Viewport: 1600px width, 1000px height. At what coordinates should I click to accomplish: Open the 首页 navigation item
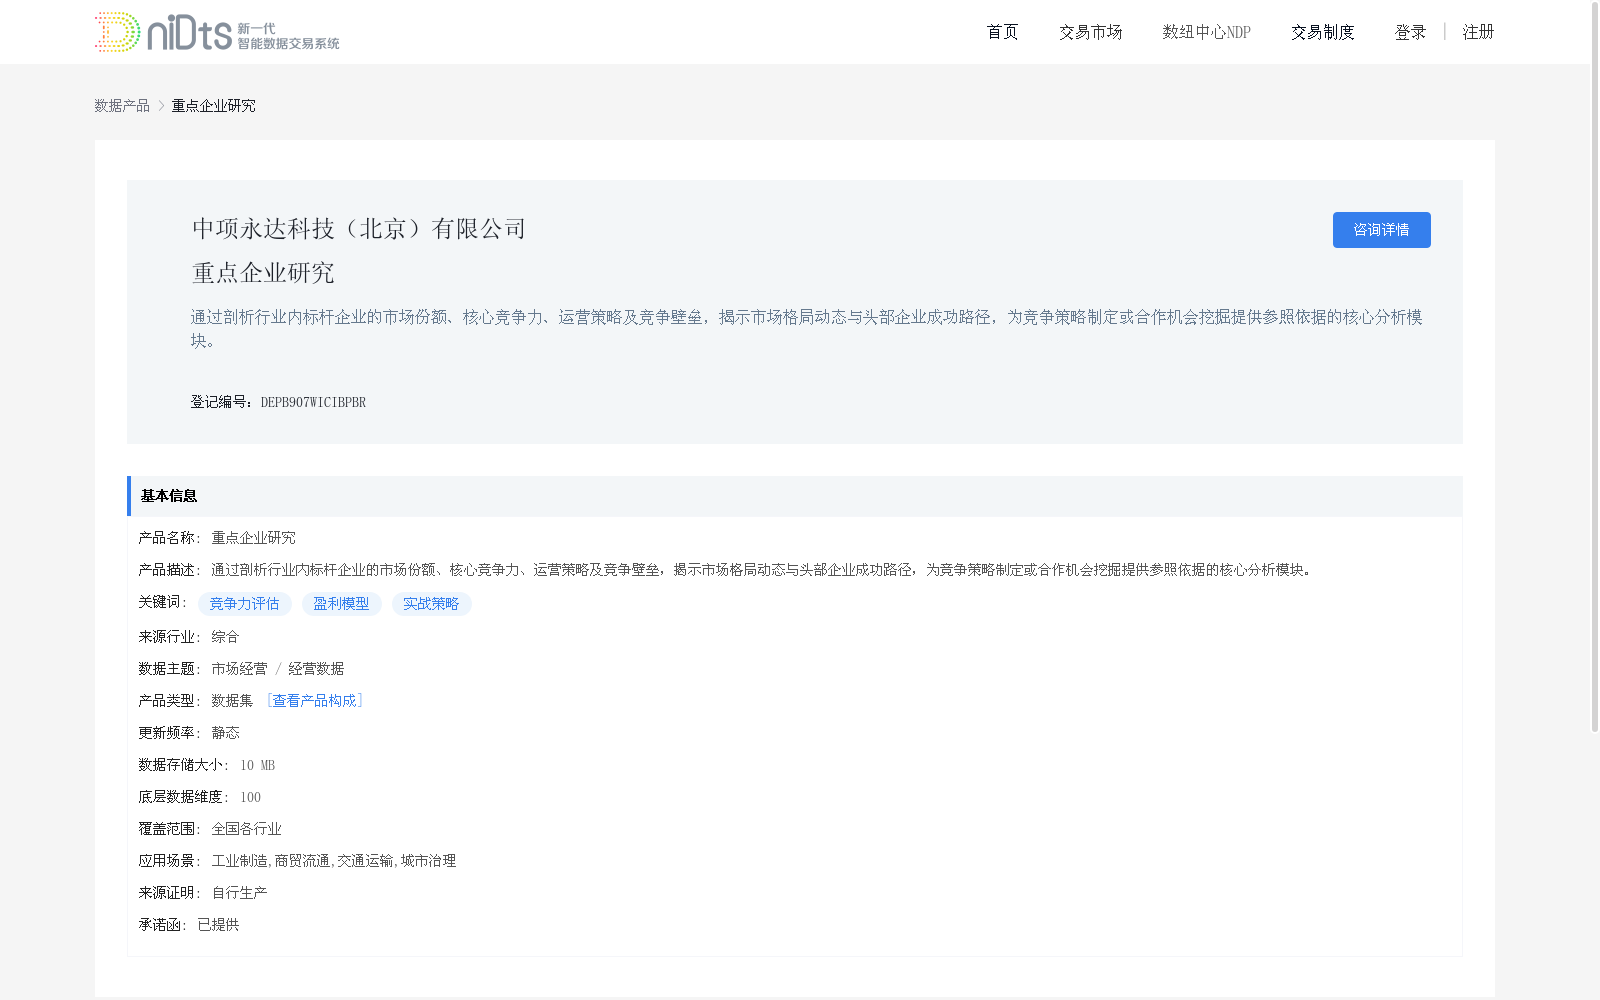[x=1002, y=32]
